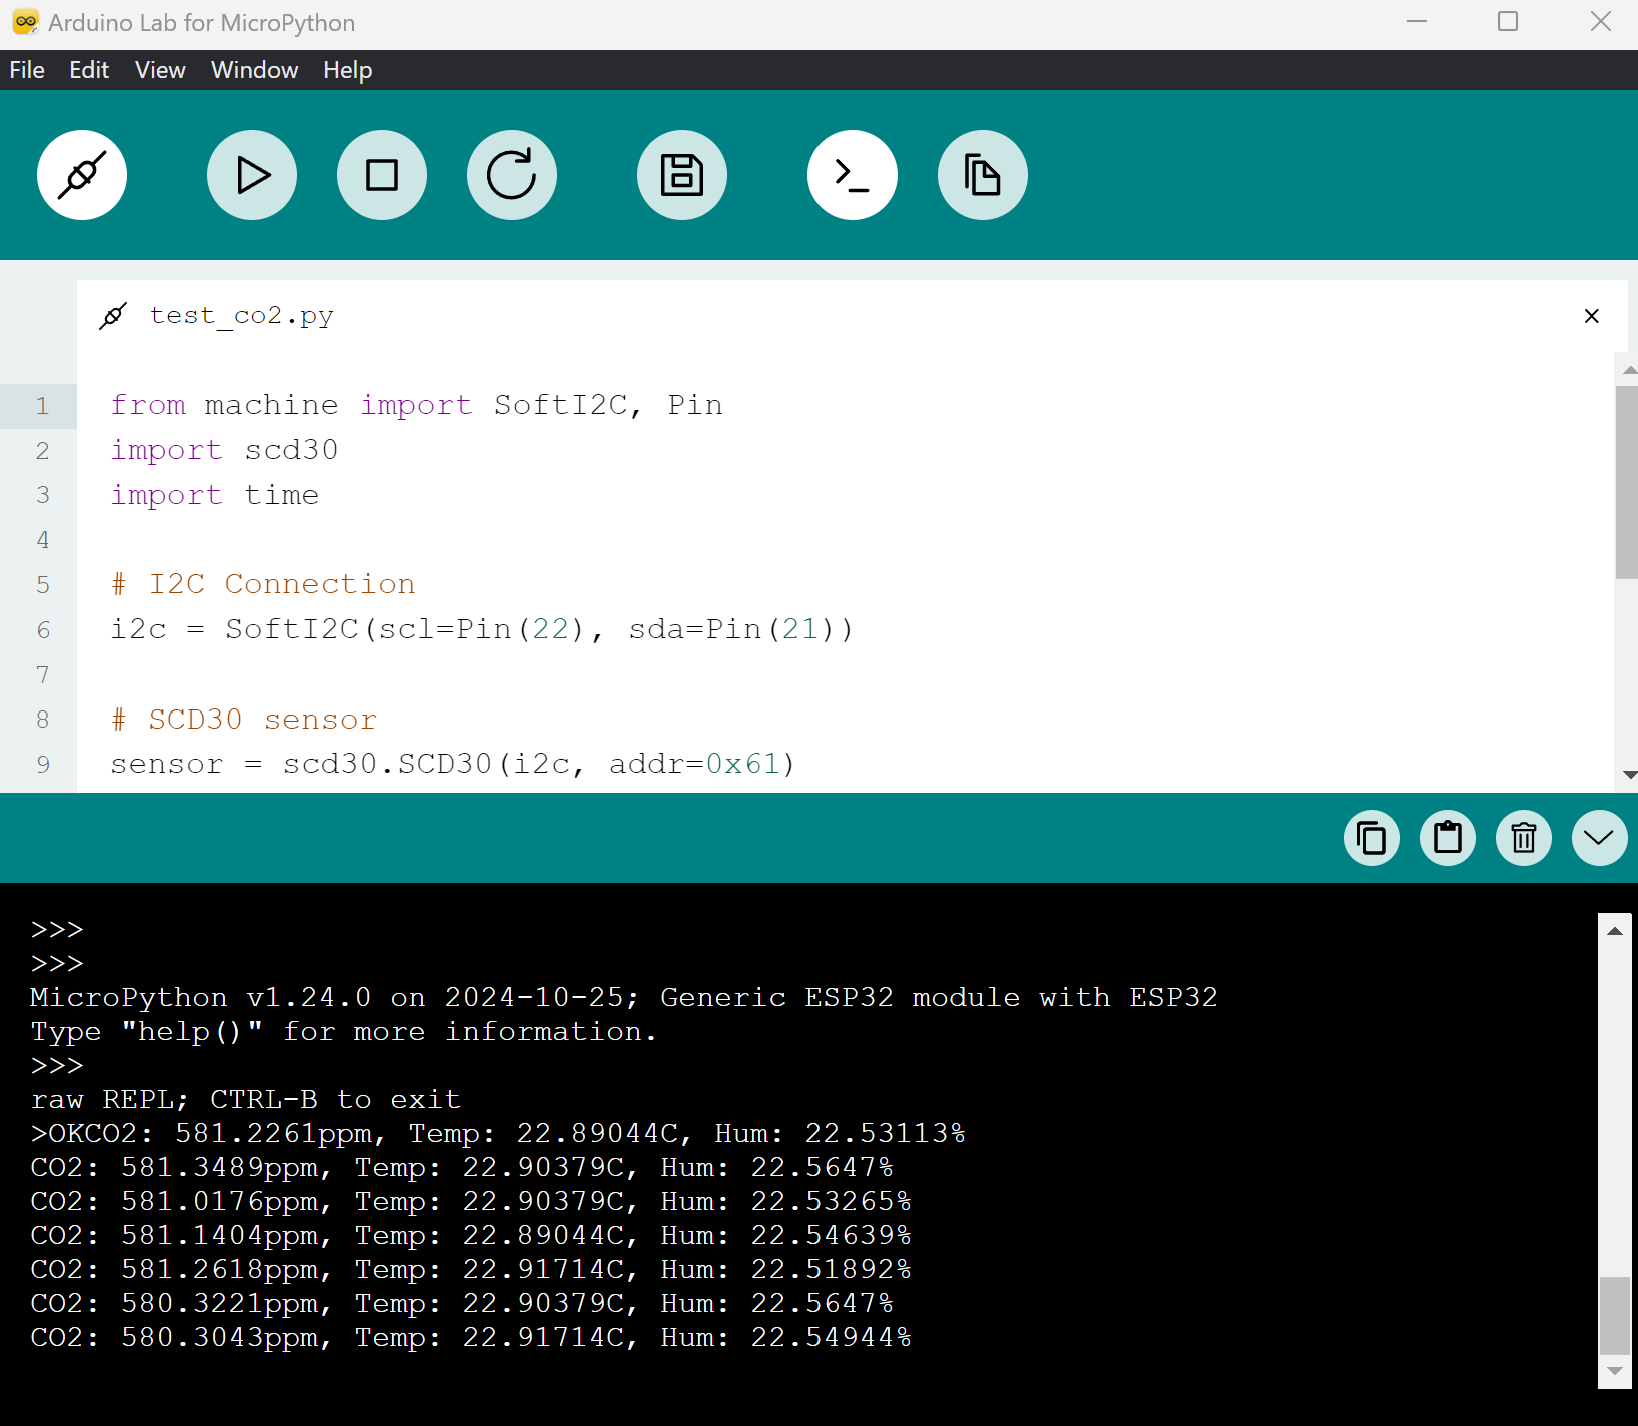Click the terminal reading 'CO2: 581.0176ppm'
Viewport: 1638px width, 1426px height.
pos(471,1201)
